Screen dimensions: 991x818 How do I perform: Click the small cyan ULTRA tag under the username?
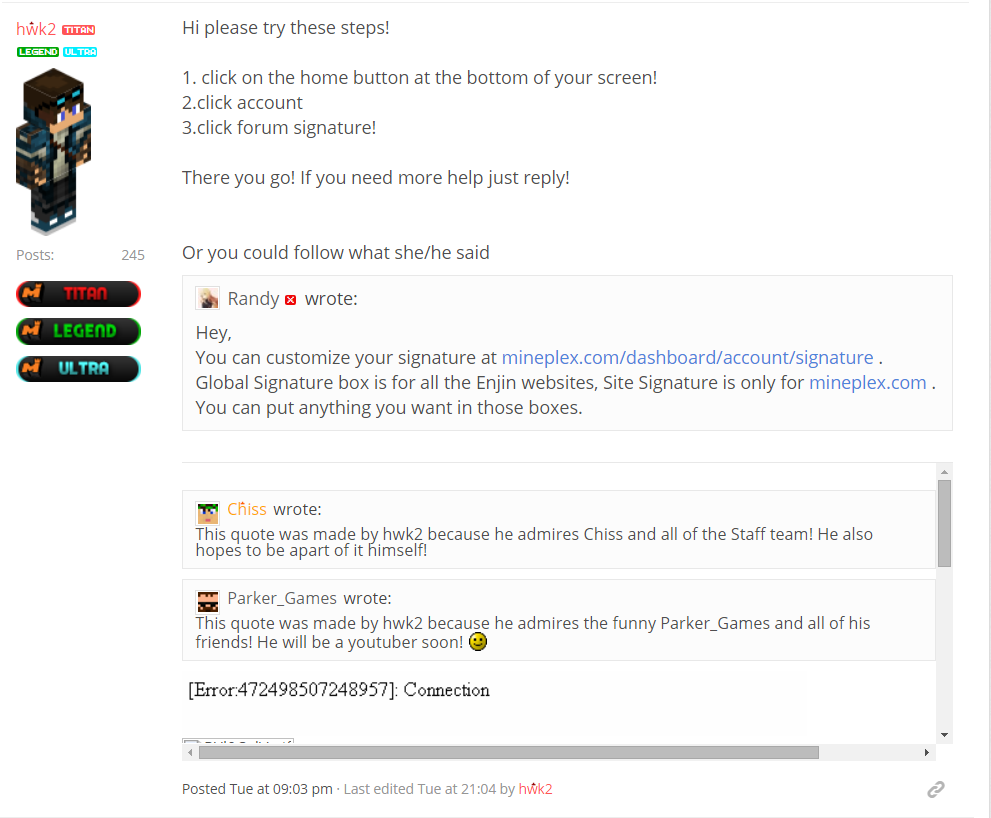(80, 52)
